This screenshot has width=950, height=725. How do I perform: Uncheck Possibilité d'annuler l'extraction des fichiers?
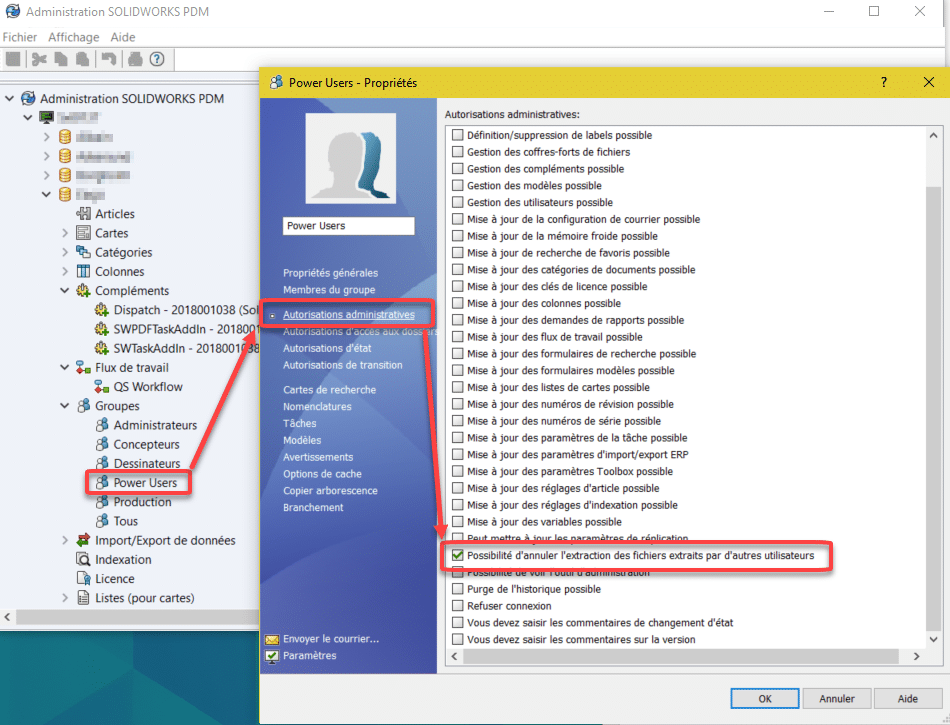click(457, 555)
